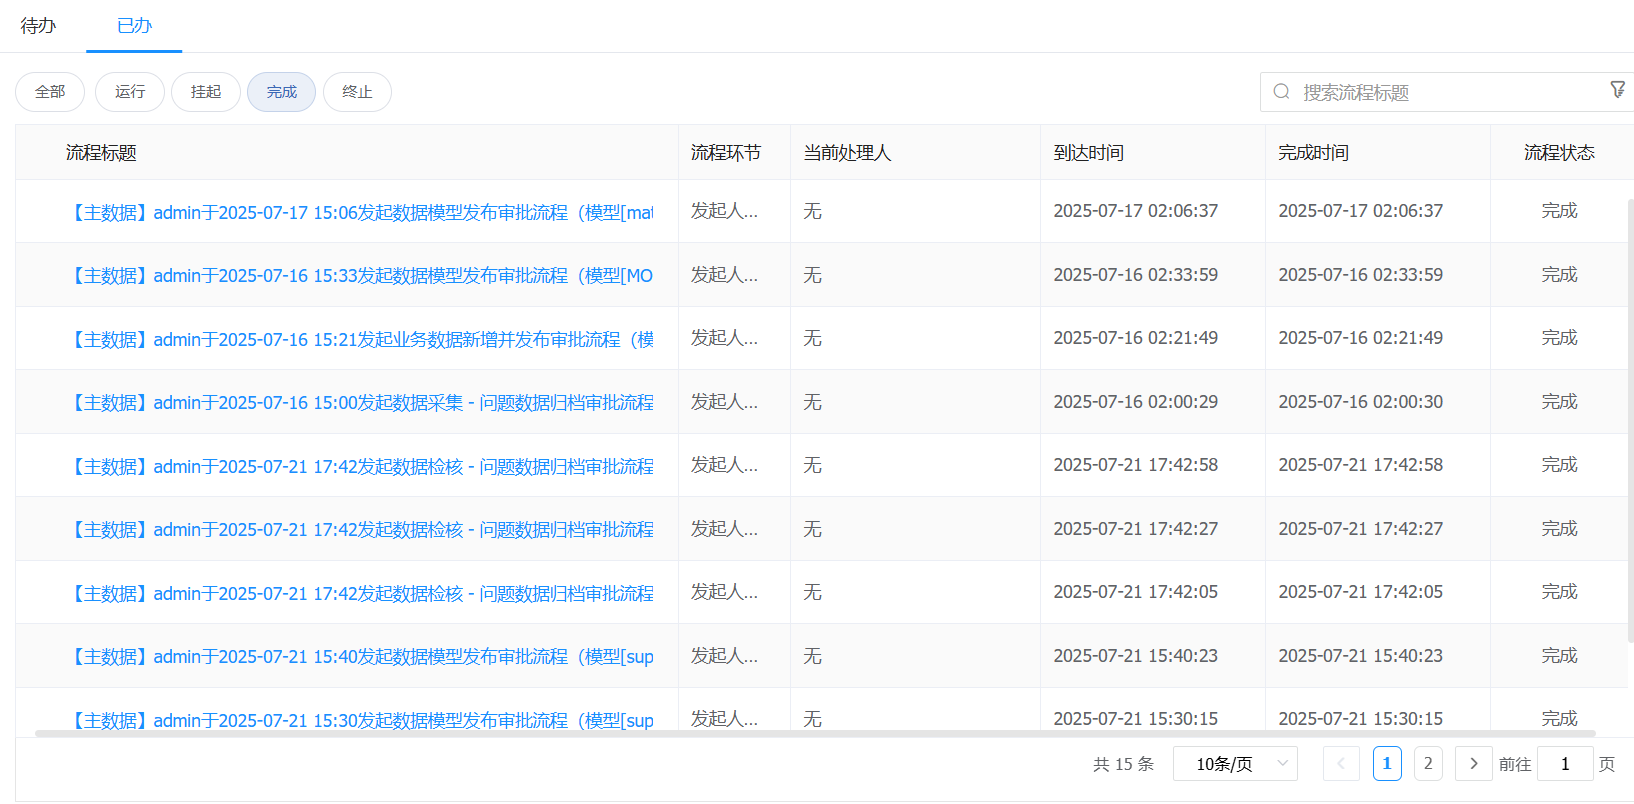This screenshot has width=1634, height=804.
Task: Open the 2025-07-16 15:21 业务数据 process link
Action: 360,339
